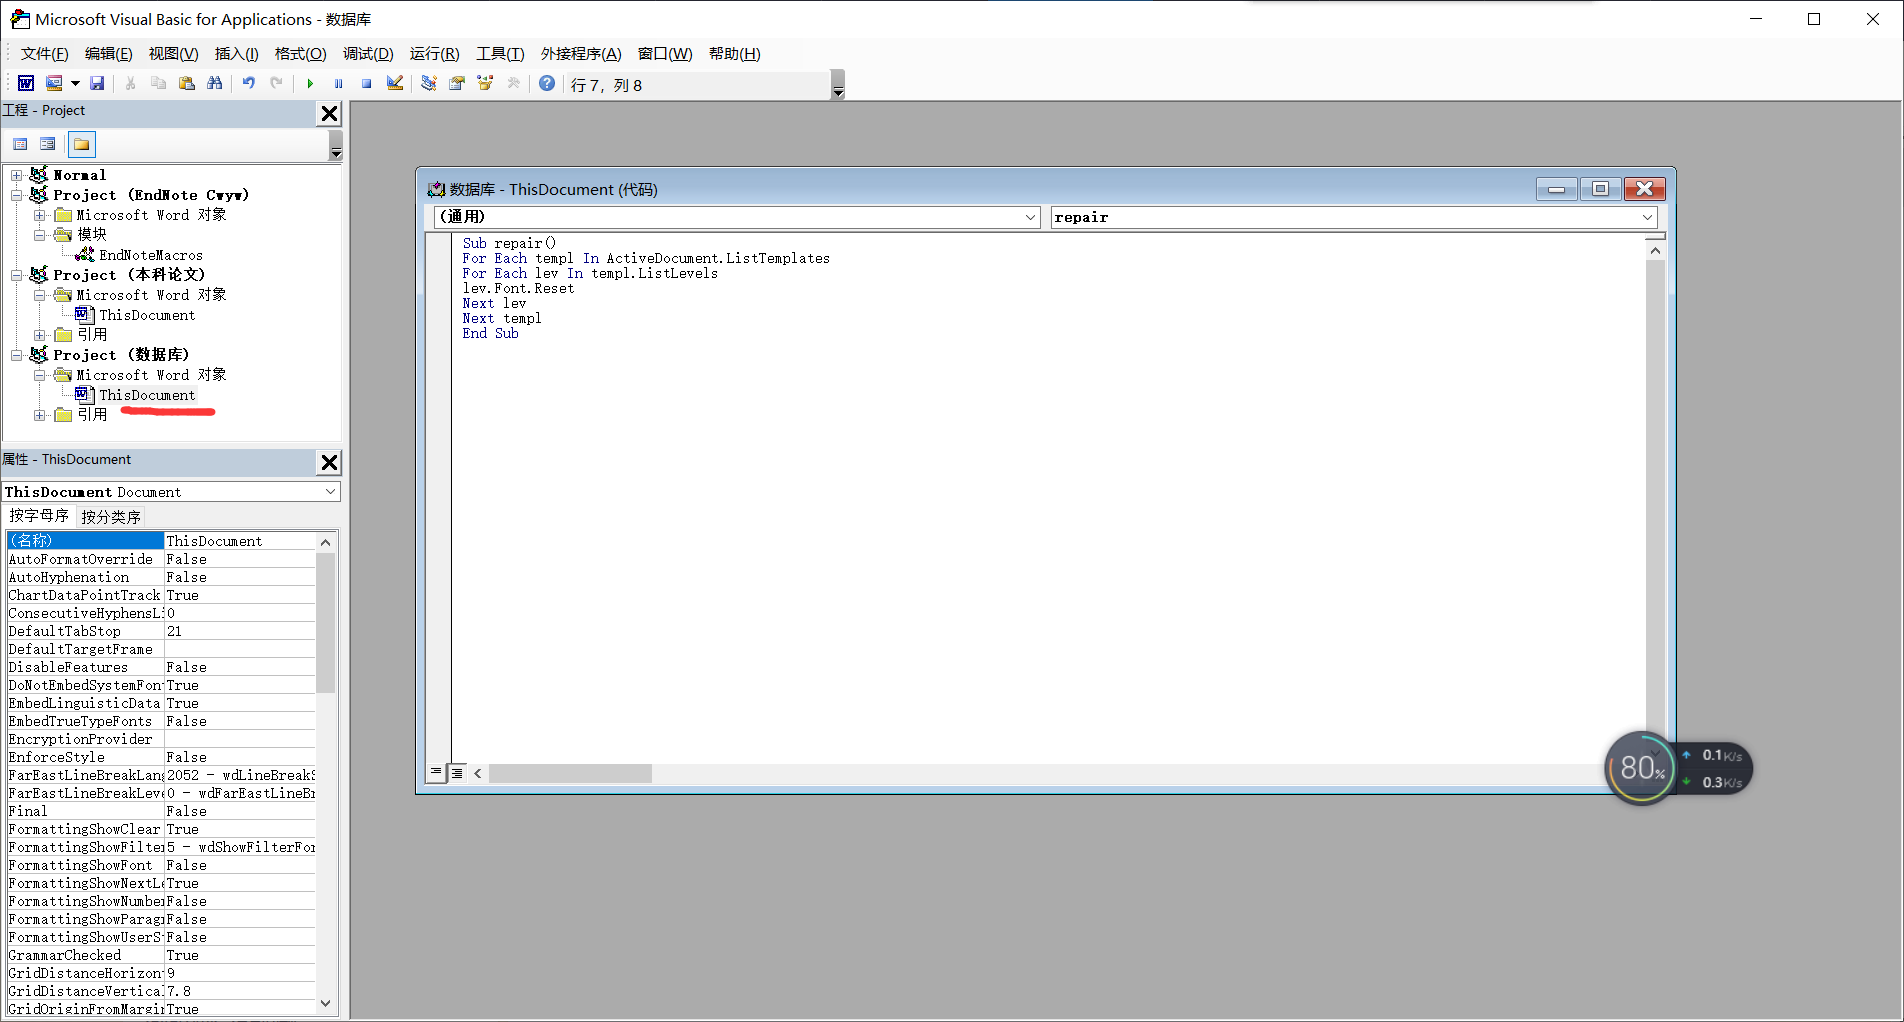Collapse Project (EndNote Cwyw) node
Screen dimensions: 1904x1022
tap(16, 195)
